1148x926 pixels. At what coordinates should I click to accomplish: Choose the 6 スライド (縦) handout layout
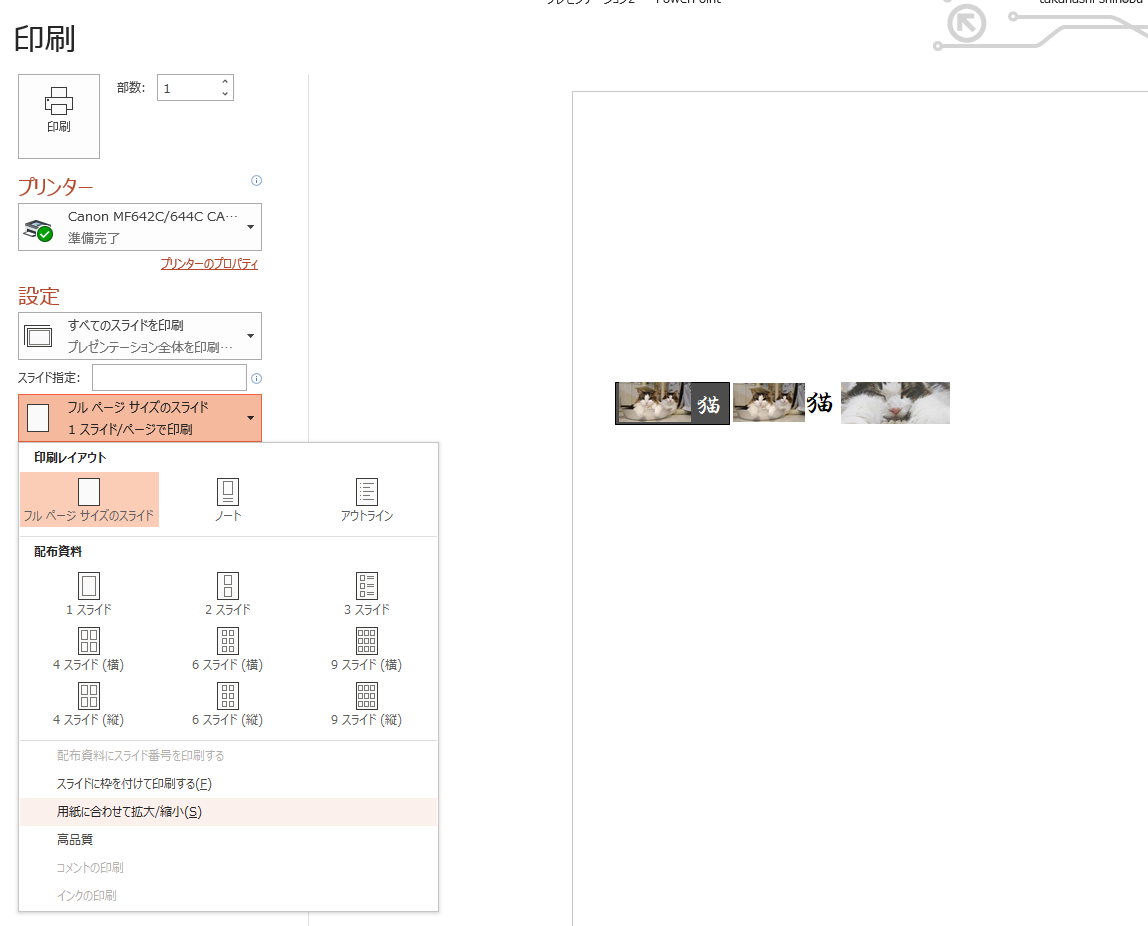[x=228, y=704]
